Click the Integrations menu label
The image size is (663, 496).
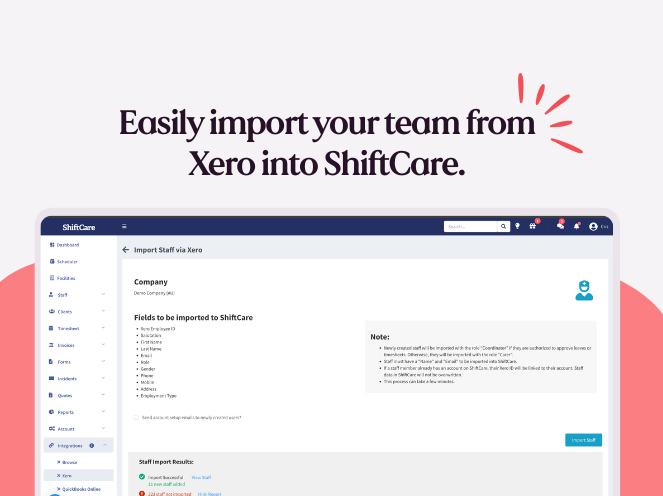[70, 446]
